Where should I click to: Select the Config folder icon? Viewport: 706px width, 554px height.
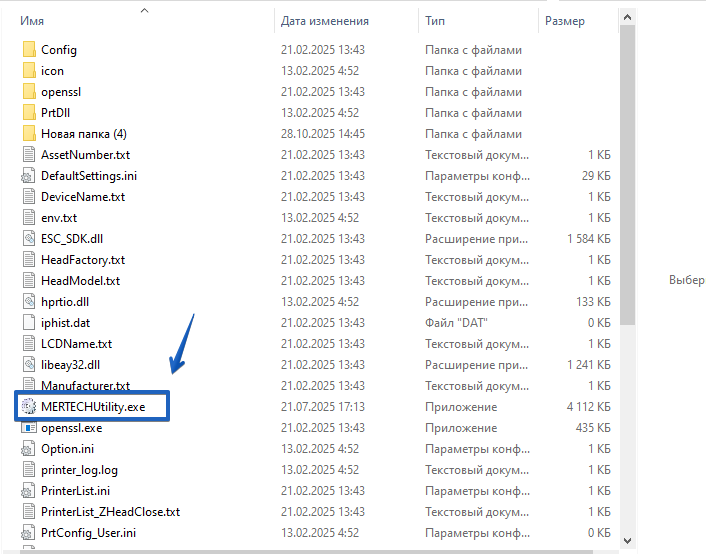[28, 50]
